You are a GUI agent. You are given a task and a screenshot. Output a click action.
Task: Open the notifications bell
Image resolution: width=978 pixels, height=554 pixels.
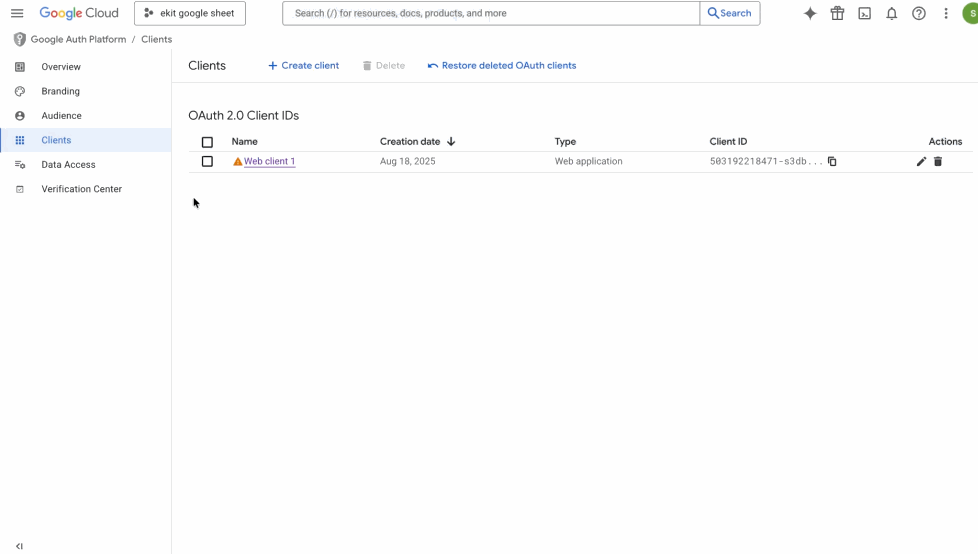tap(892, 13)
